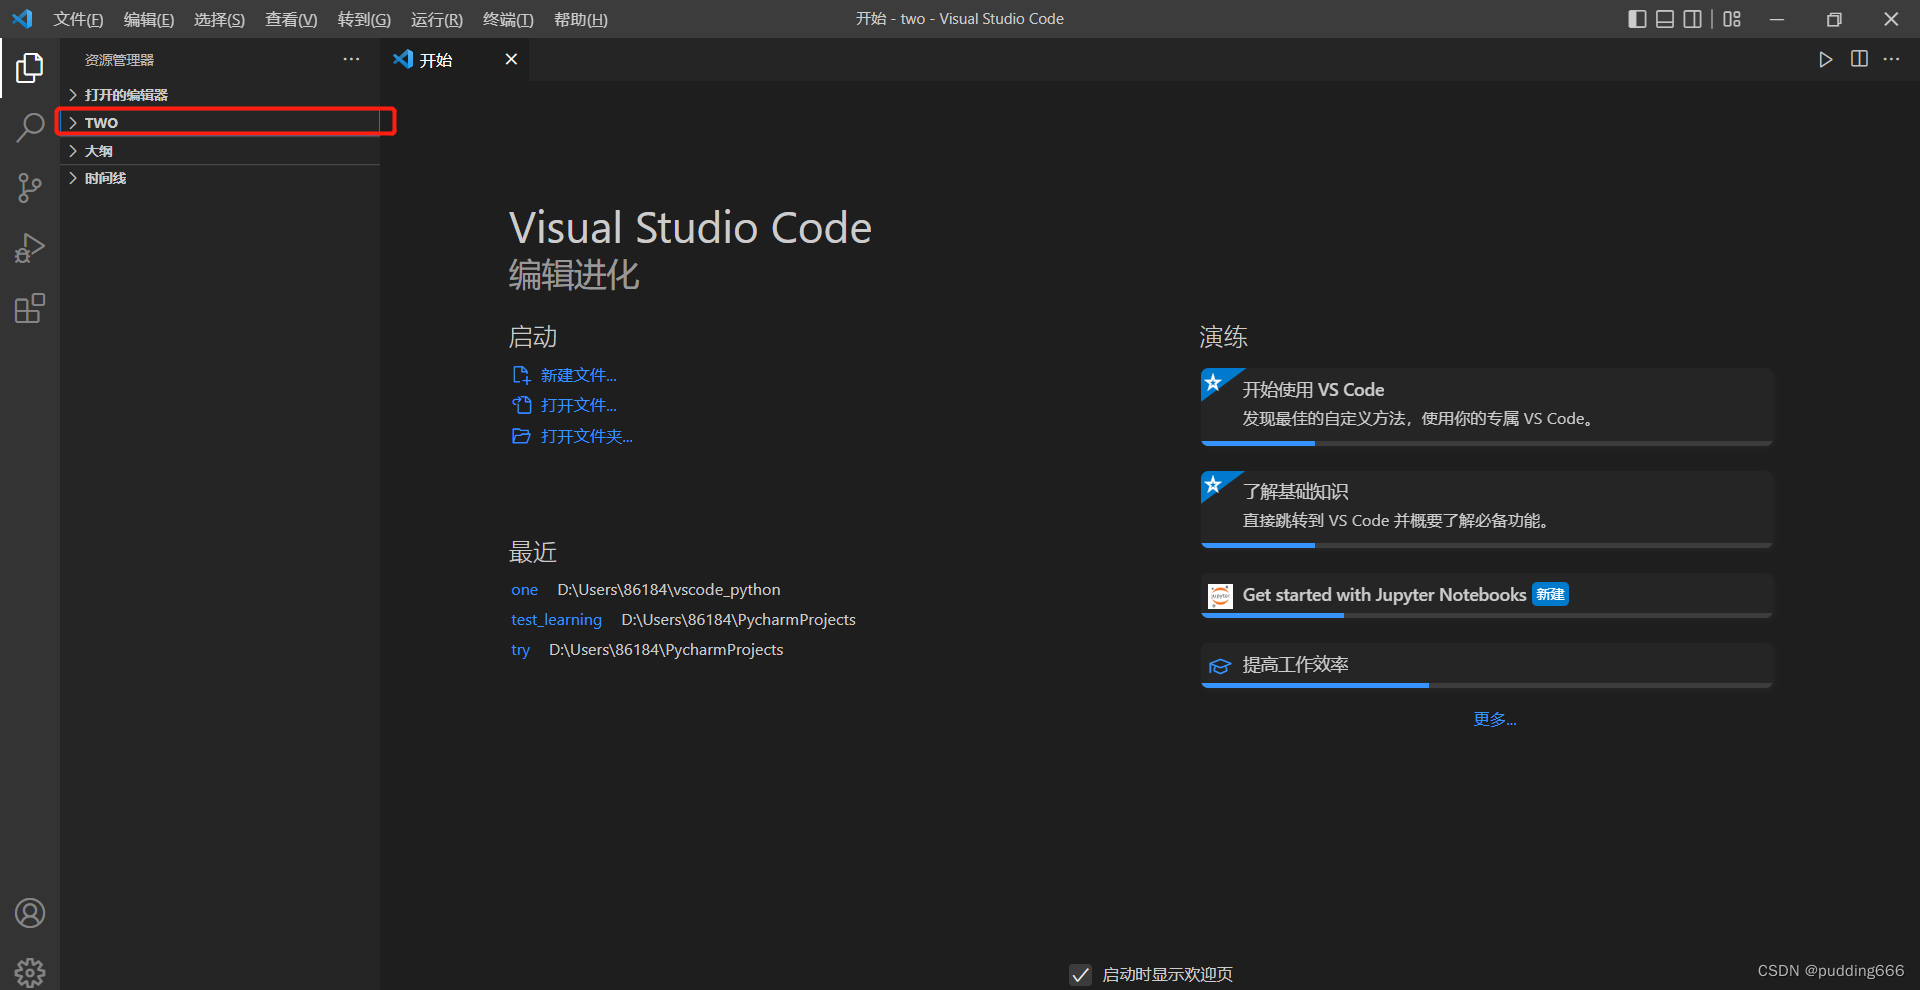Open the Run and Debug view icon
This screenshot has width=1920, height=990.
click(x=30, y=248)
